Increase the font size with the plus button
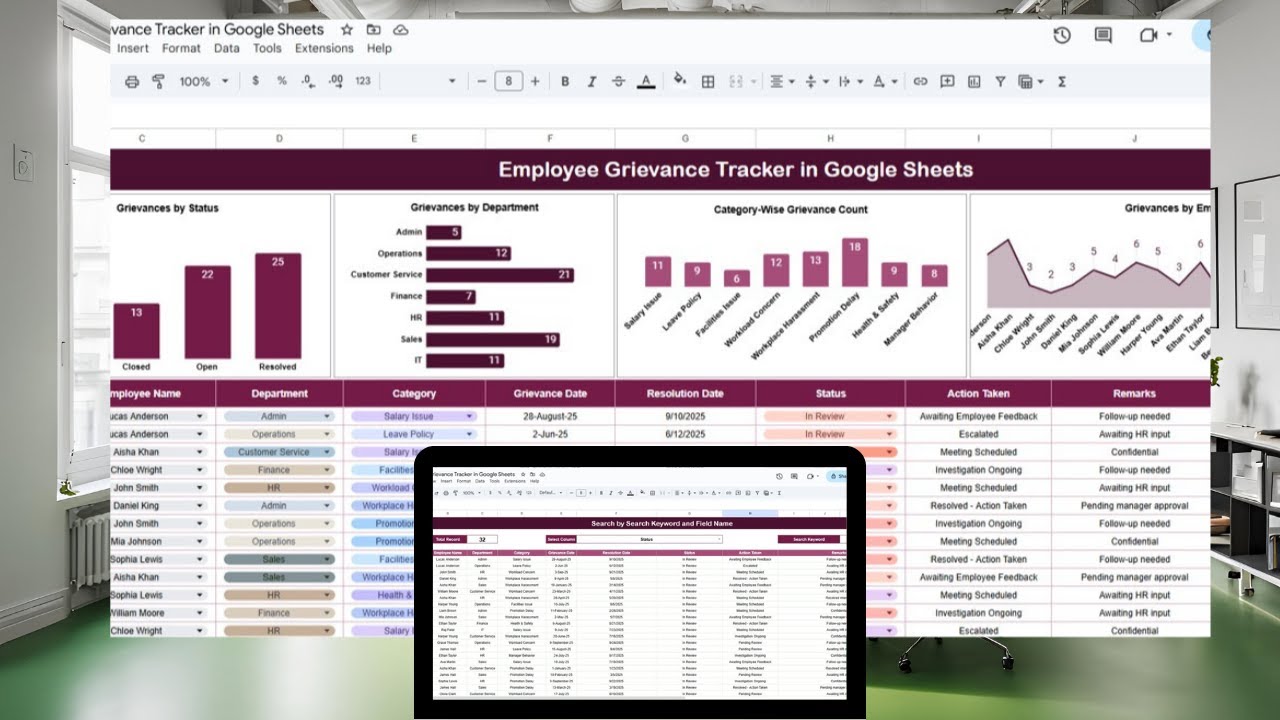 (x=535, y=81)
